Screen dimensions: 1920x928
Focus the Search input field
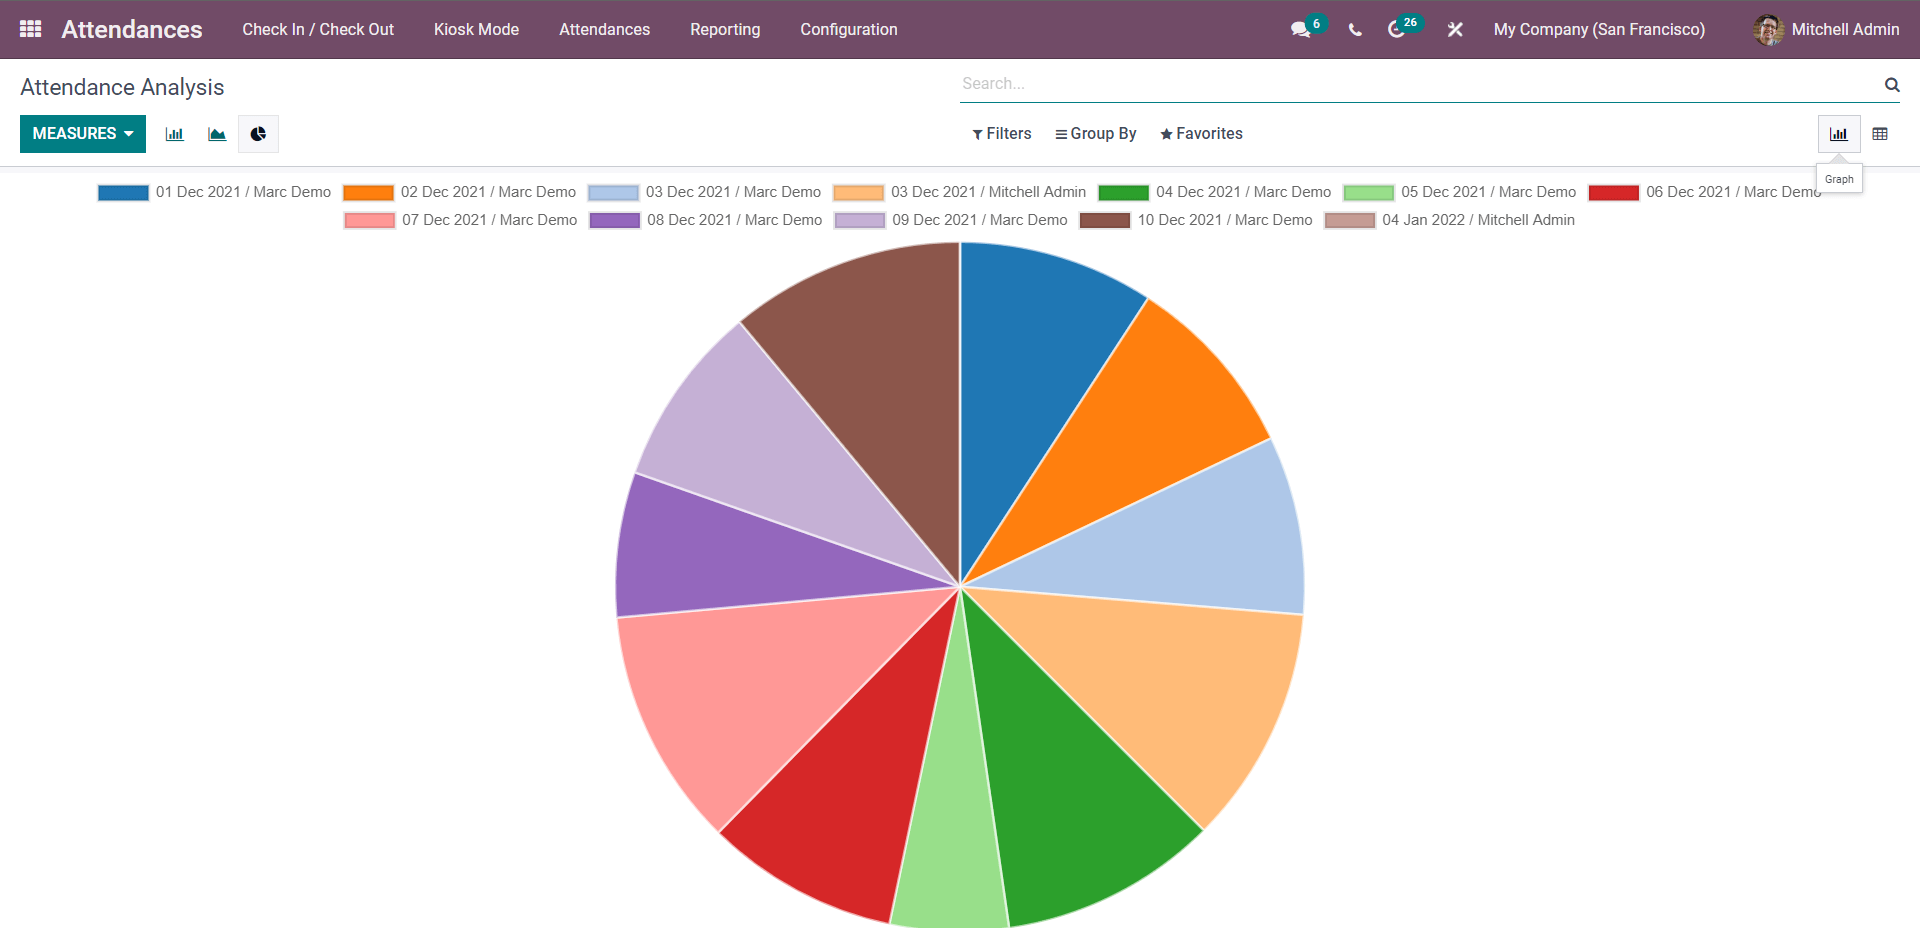click(1420, 84)
